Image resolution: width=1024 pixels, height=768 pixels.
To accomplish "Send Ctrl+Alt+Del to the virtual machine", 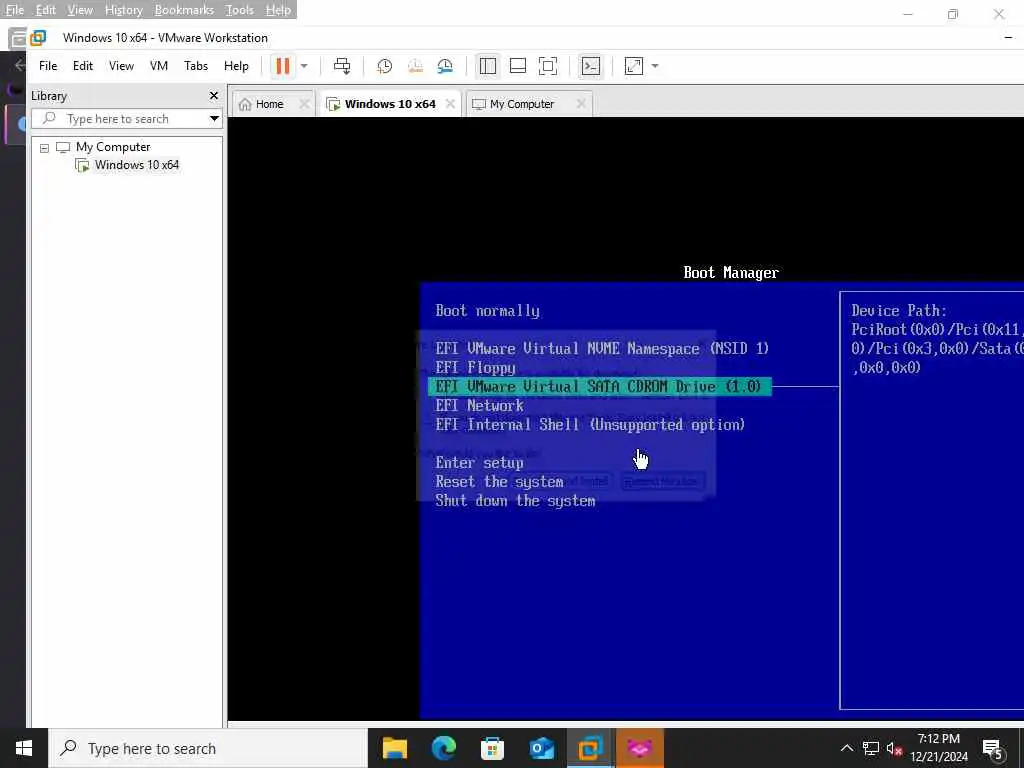I will (x=342, y=66).
